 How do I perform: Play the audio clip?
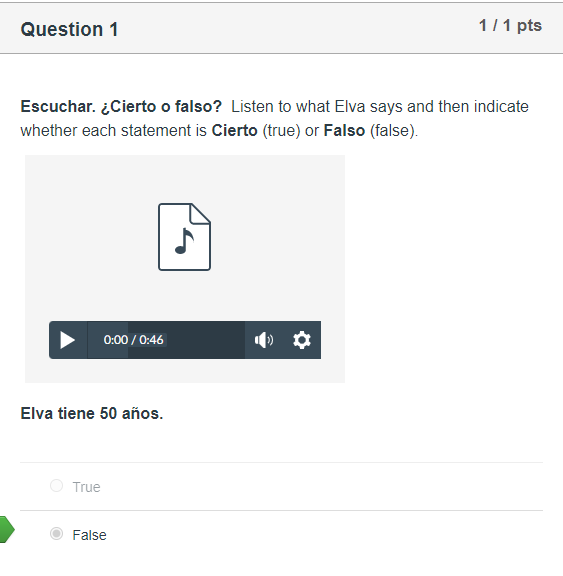pos(68,340)
